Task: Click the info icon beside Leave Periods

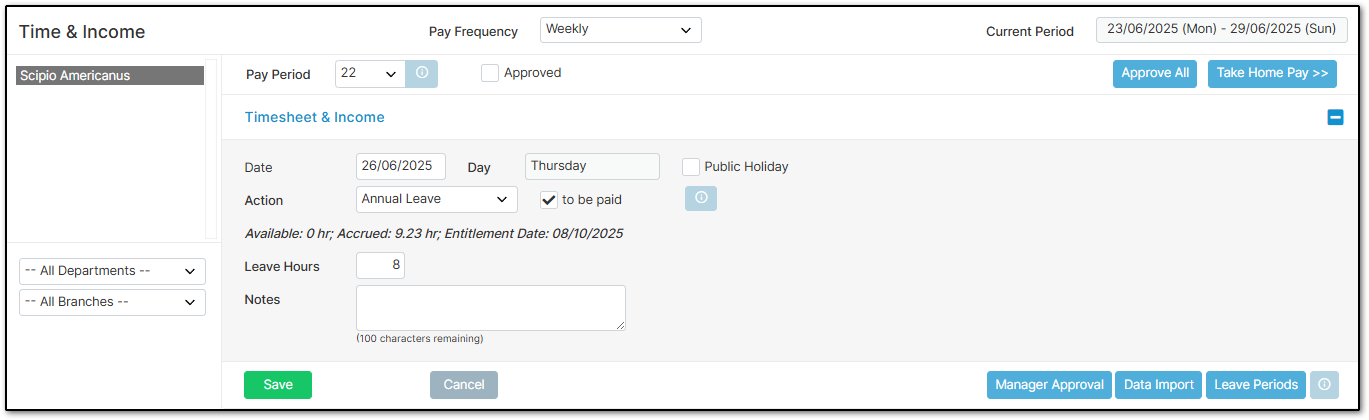Action: tap(1324, 385)
